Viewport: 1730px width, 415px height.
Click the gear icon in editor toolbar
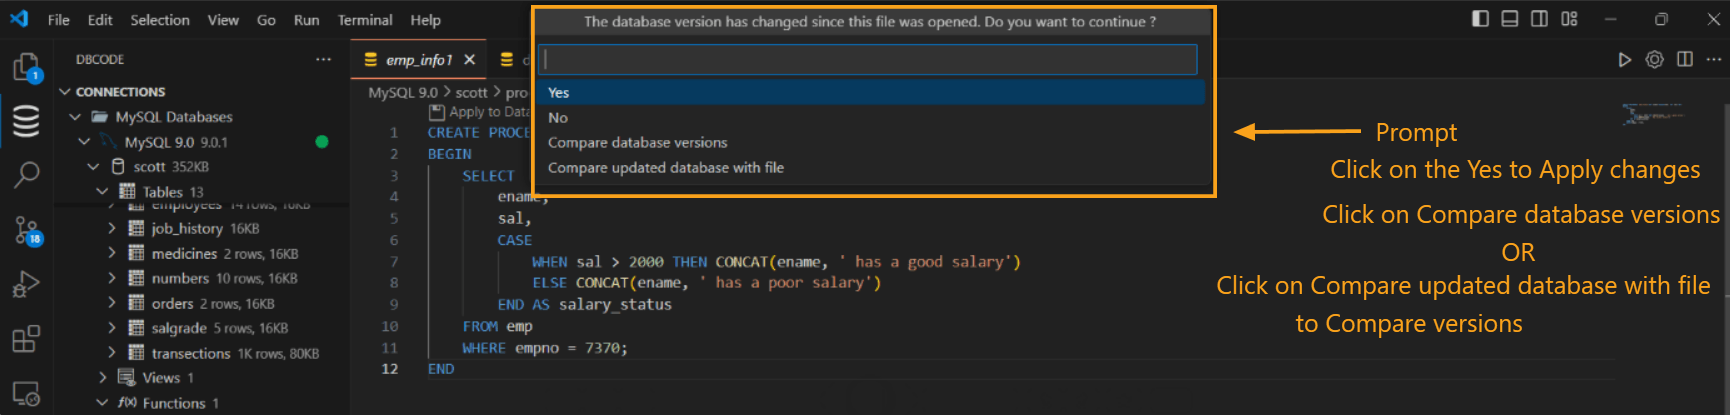point(1655,60)
